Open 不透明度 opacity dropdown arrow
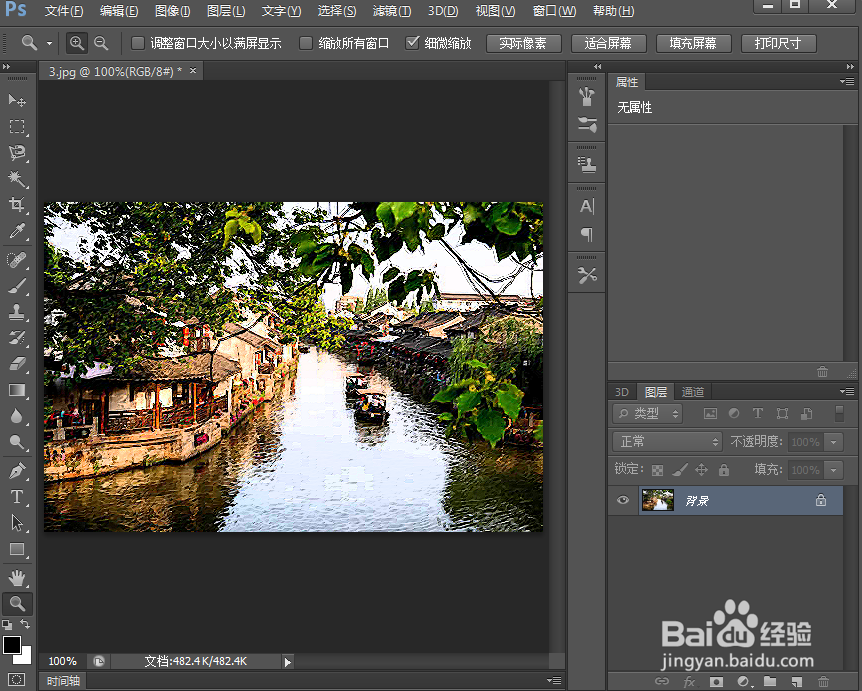 tap(834, 442)
